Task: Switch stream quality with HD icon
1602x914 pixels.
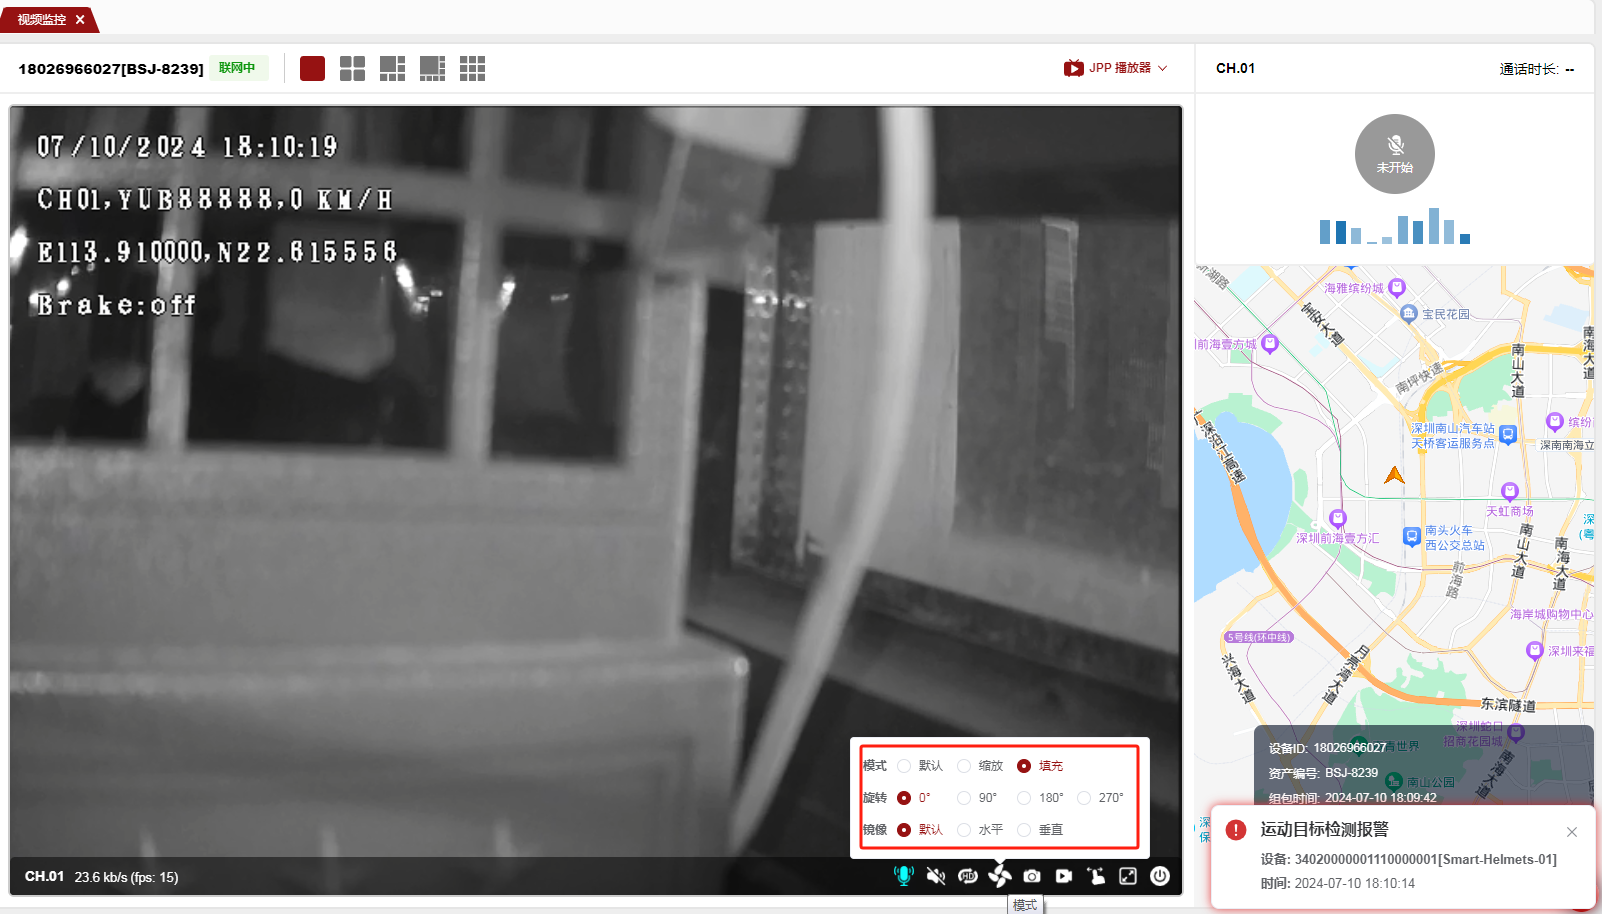Action: (x=967, y=876)
